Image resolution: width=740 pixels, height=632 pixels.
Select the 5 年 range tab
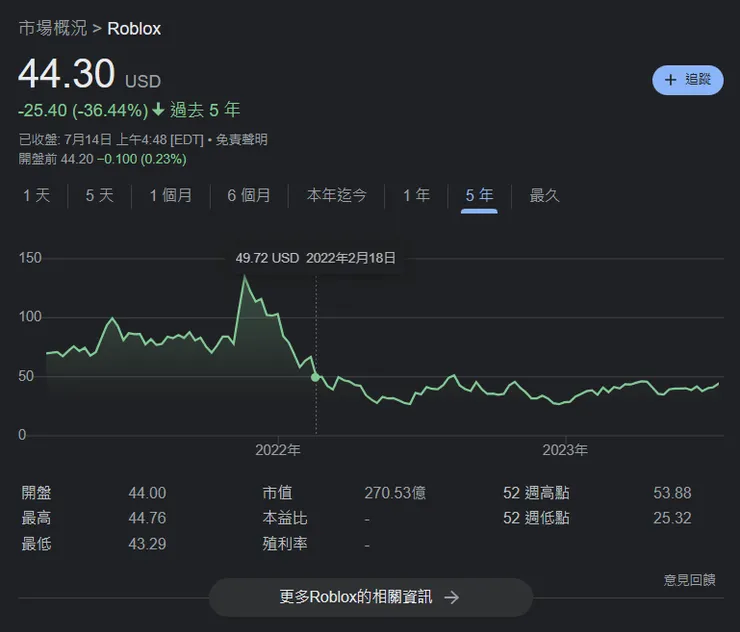click(x=479, y=195)
